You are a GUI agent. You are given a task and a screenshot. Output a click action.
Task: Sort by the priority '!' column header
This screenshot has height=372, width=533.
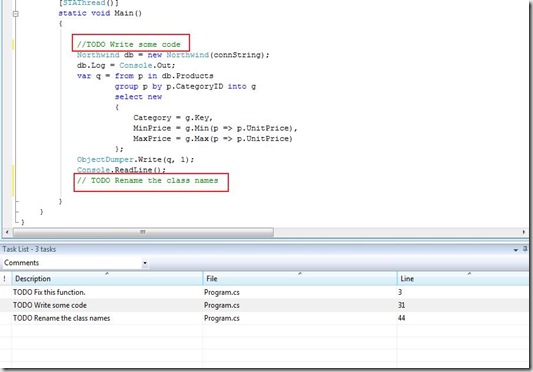click(x=5, y=278)
